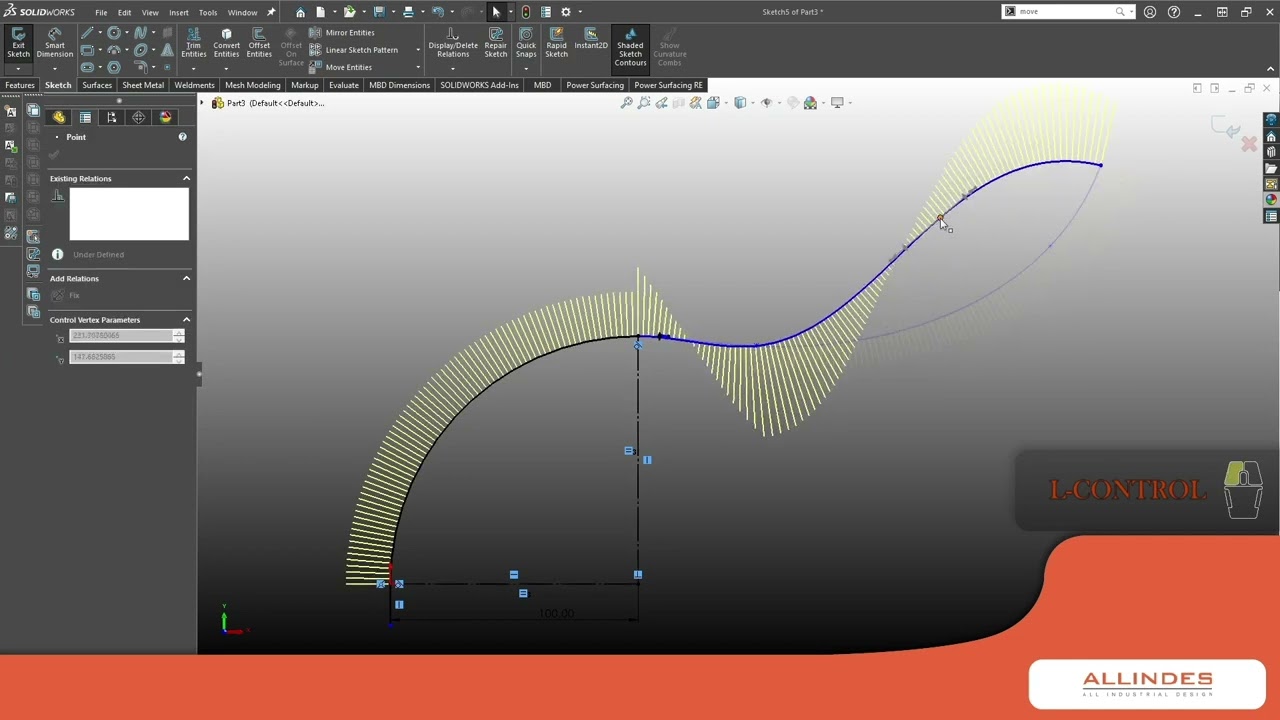Screen dimensions: 1280x720
Task: Open the PropertyManager panel tab icon
Action: (x=85, y=118)
